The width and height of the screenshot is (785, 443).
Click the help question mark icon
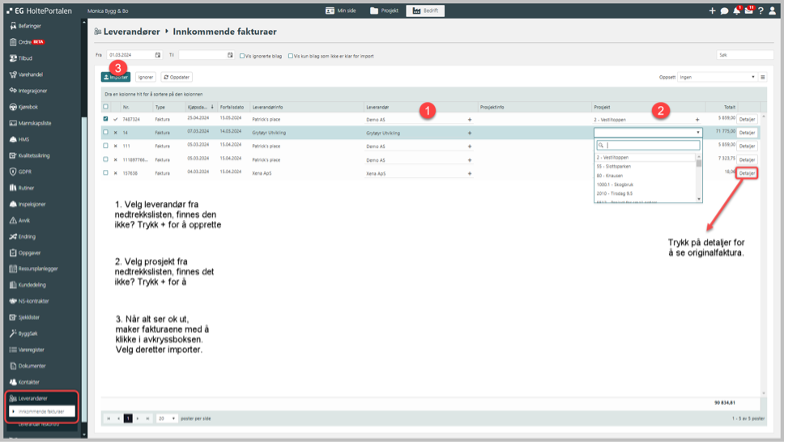[x=762, y=10]
